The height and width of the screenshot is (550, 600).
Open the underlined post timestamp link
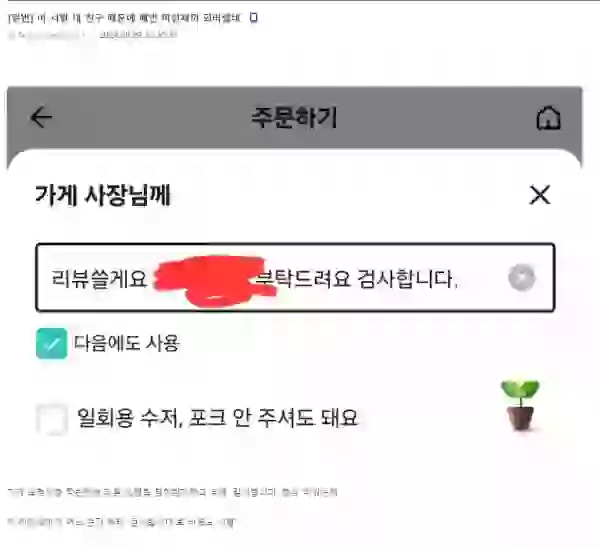(138, 34)
